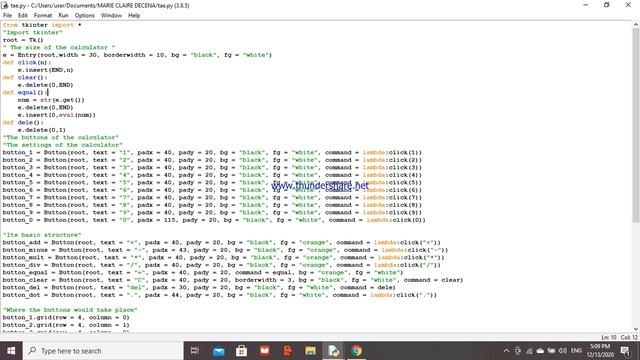Click the button_clear = Button definition line
This screenshot has width=640, height=360.
pyautogui.click(x=233, y=280)
